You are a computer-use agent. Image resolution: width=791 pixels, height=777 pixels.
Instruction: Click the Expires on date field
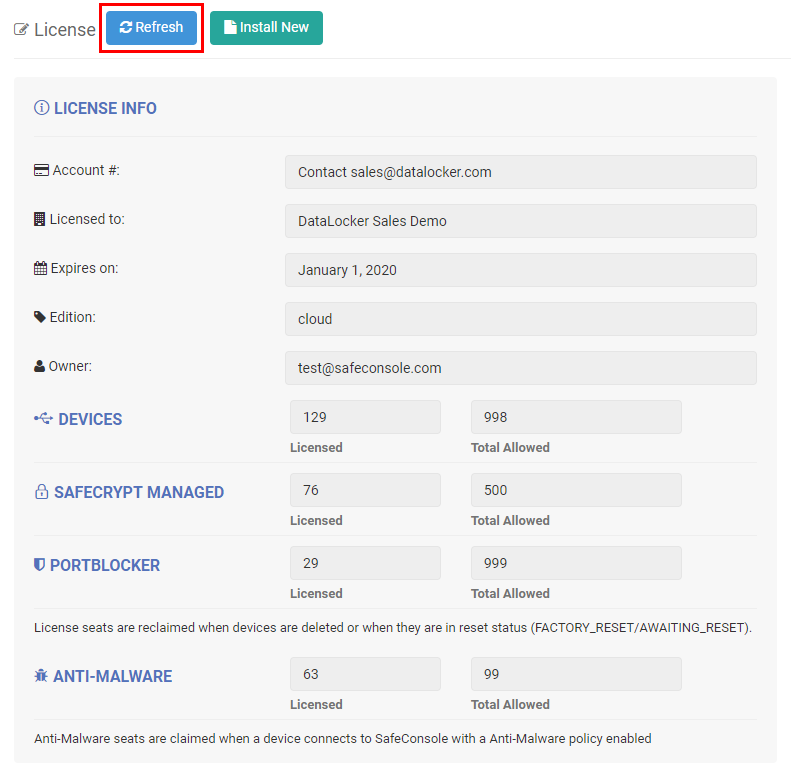pyautogui.click(x=521, y=270)
